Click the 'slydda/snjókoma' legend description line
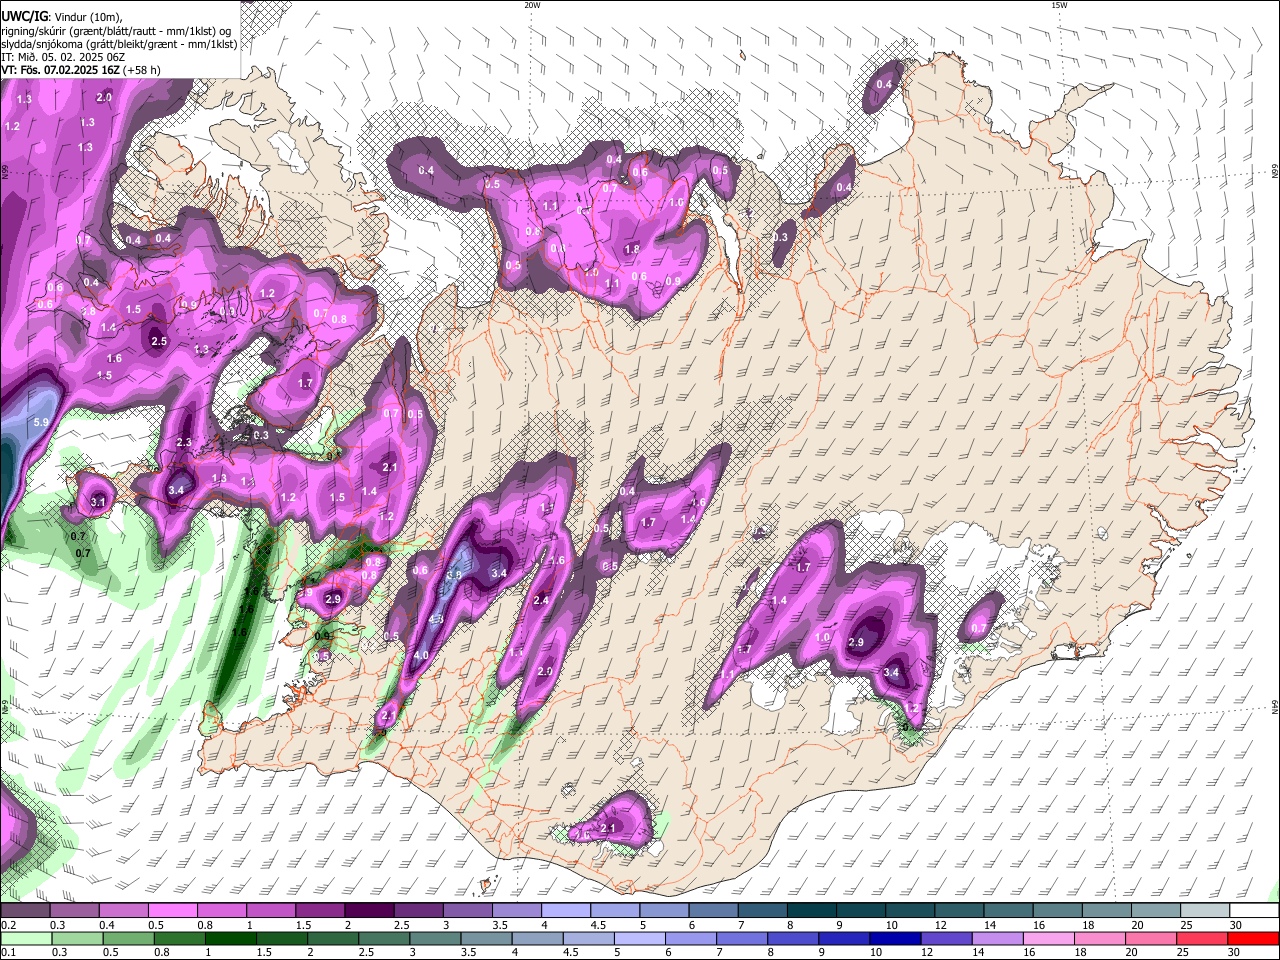1280x960 pixels. click(119, 44)
